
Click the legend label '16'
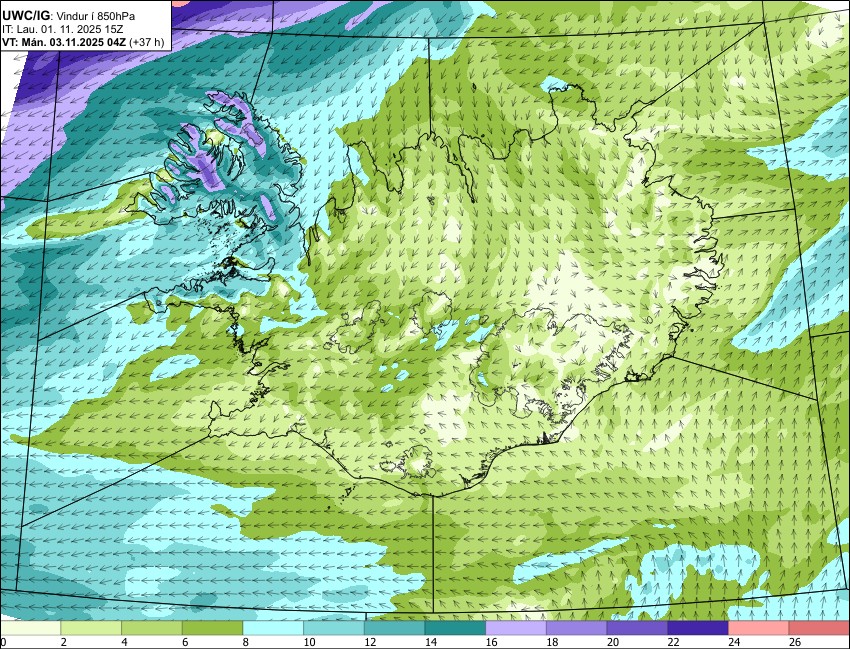(491, 642)
